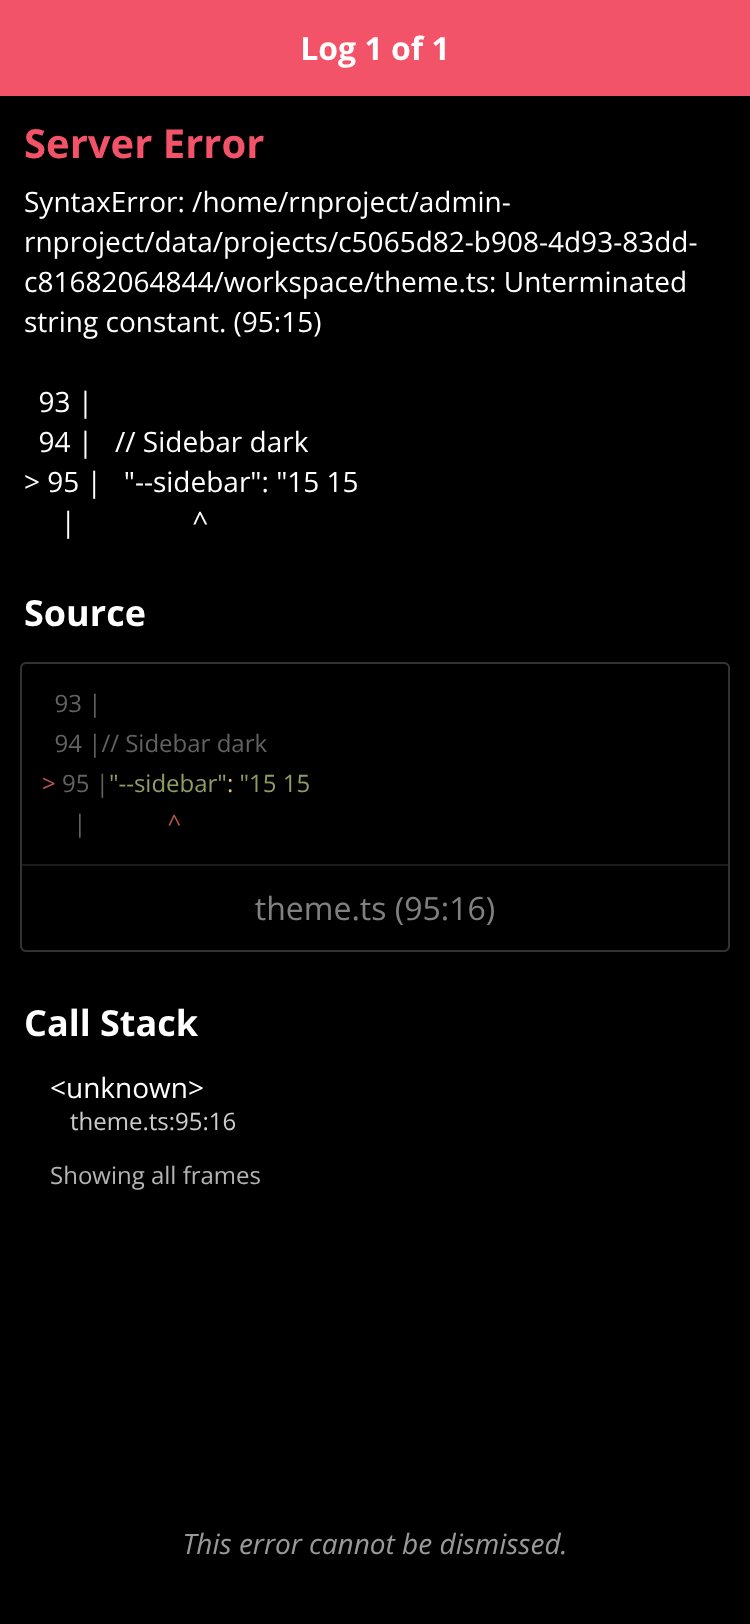
Task: Click the Call Stack heading
Action: tap(111, 1023)
